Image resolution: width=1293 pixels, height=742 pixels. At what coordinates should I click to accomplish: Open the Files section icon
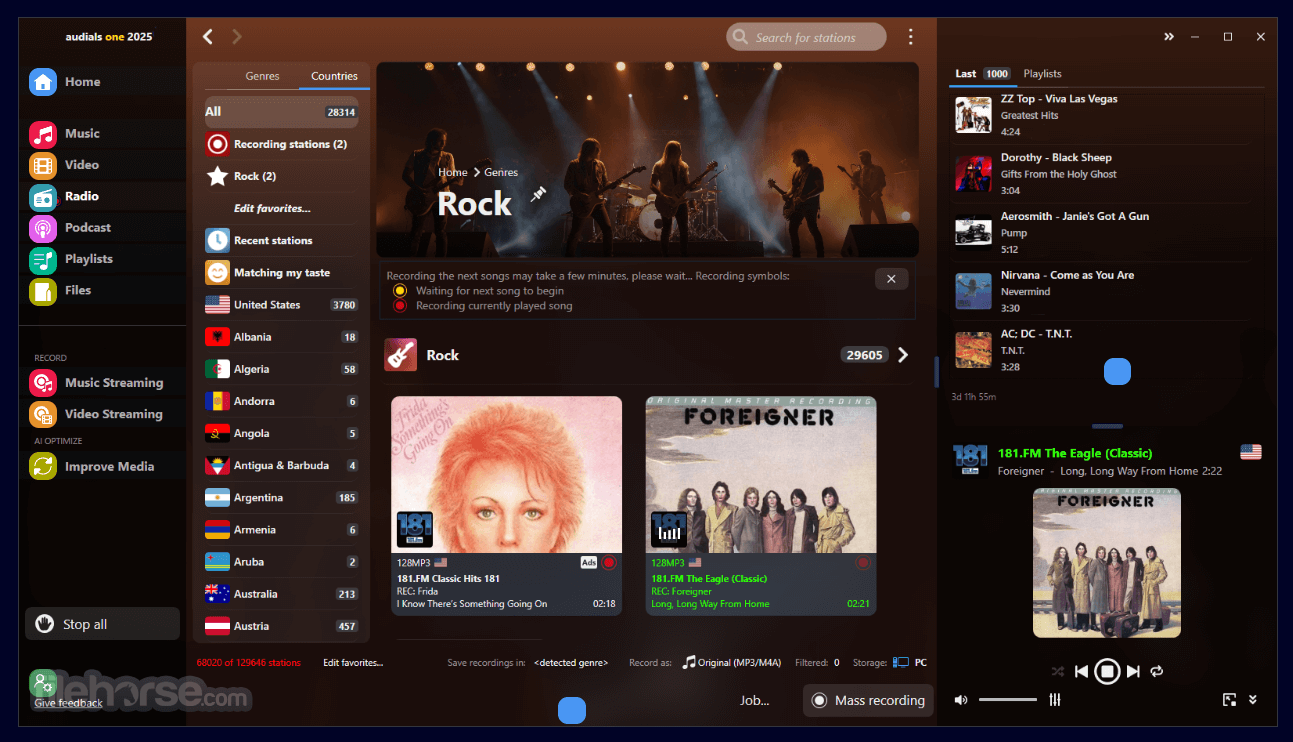pyautogui.click(x=43, y=291)
